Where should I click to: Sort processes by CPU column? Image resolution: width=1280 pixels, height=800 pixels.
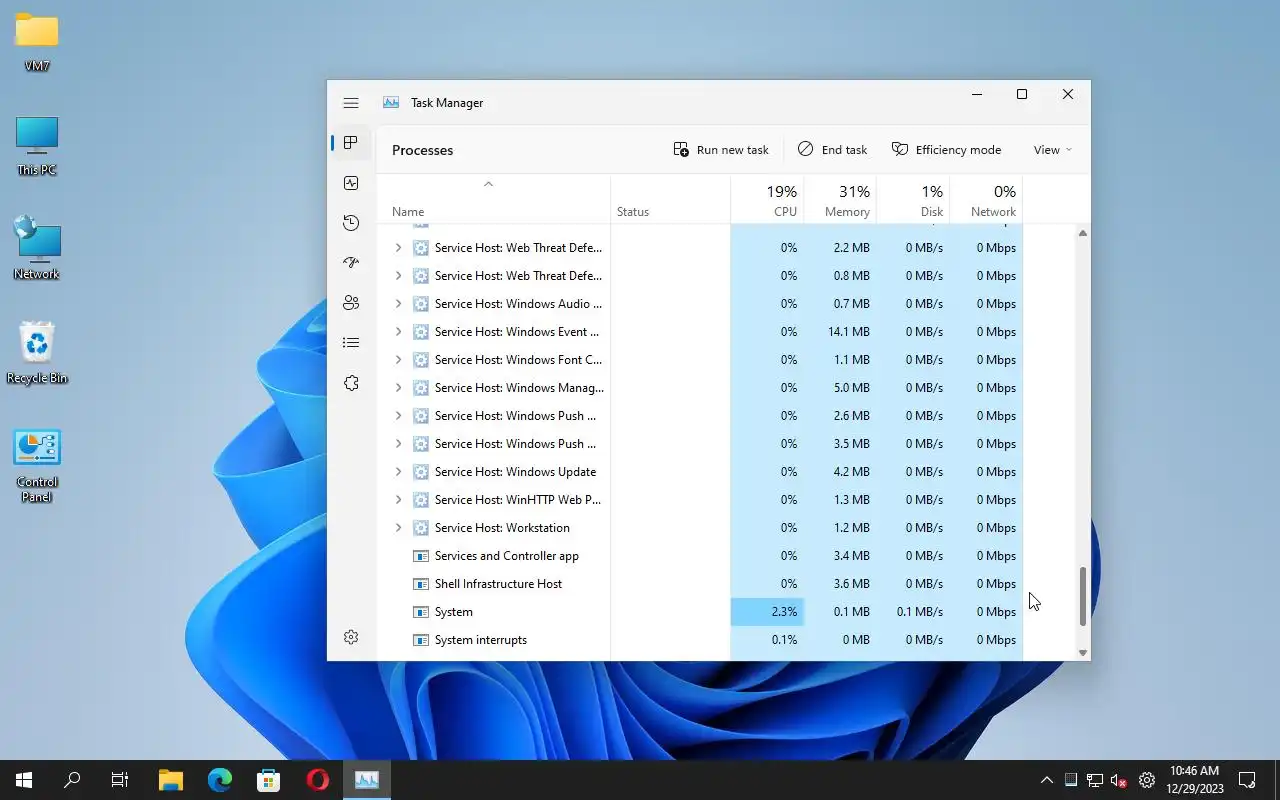[x=767, y=199]
